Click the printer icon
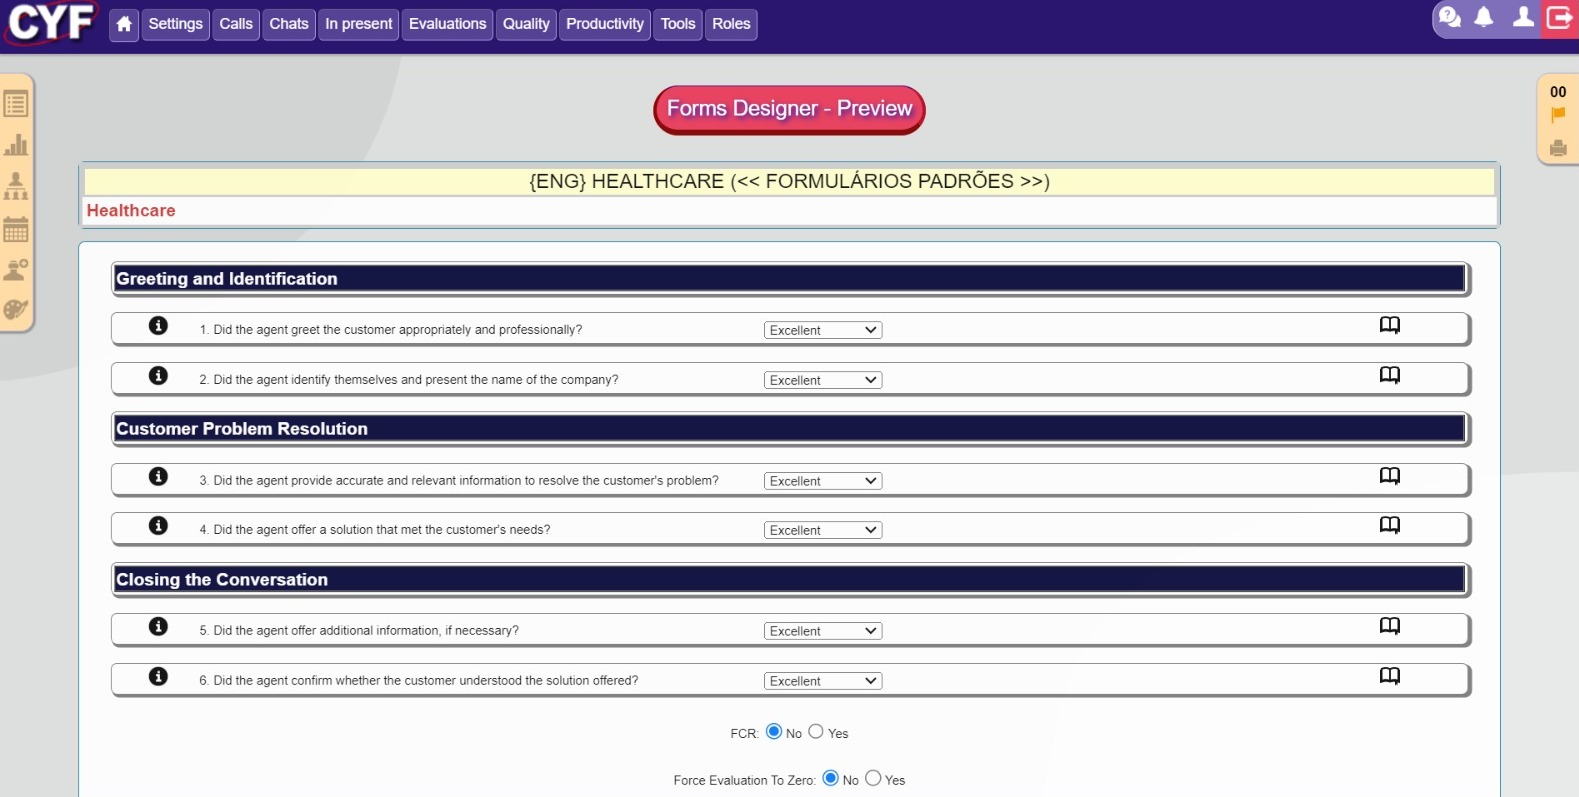Screen dimensions: 1579x797 coord(1558,148)
